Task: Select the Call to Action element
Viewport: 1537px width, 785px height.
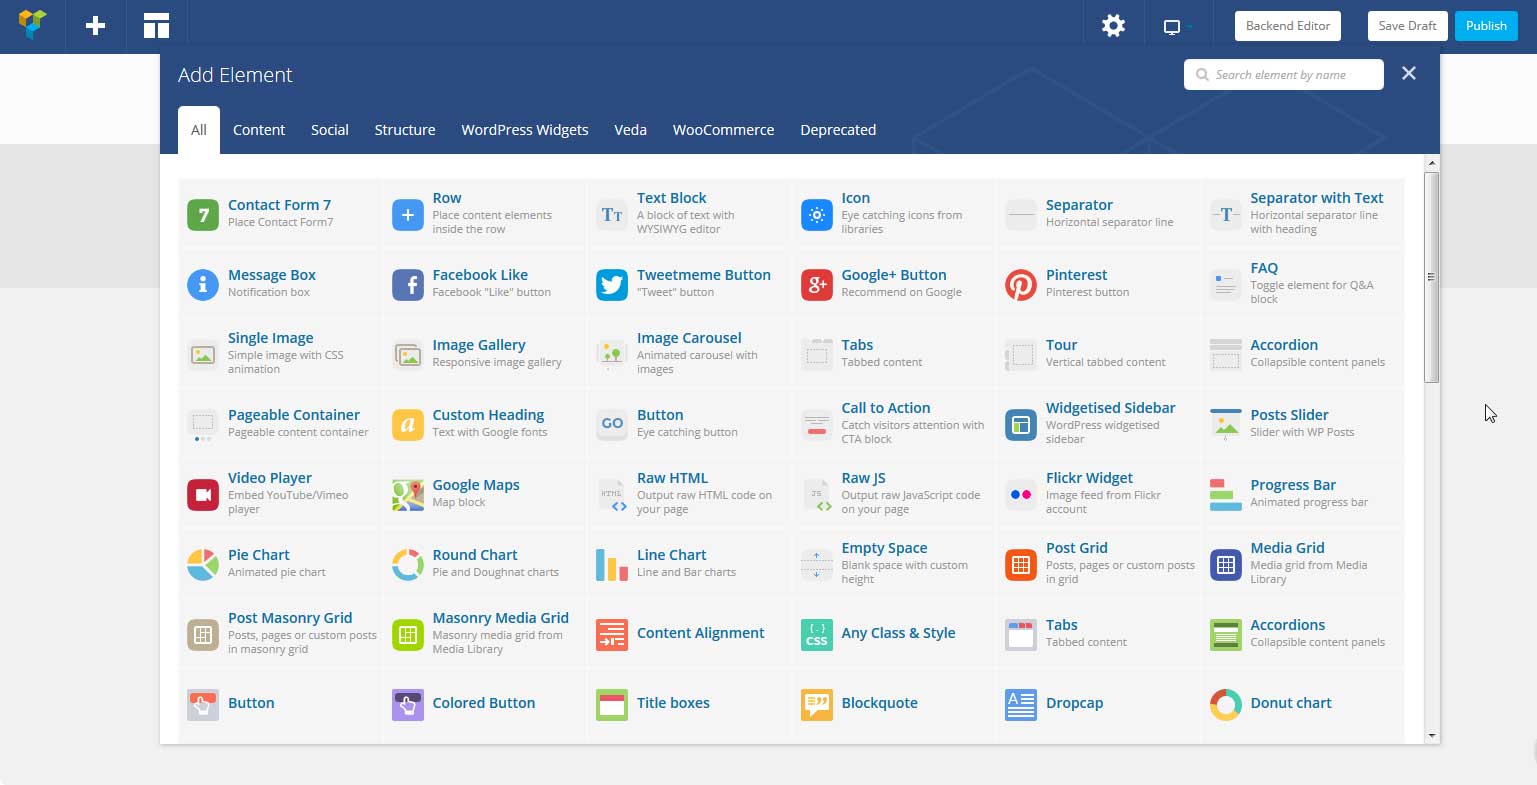Action: (x=895, y=424)
